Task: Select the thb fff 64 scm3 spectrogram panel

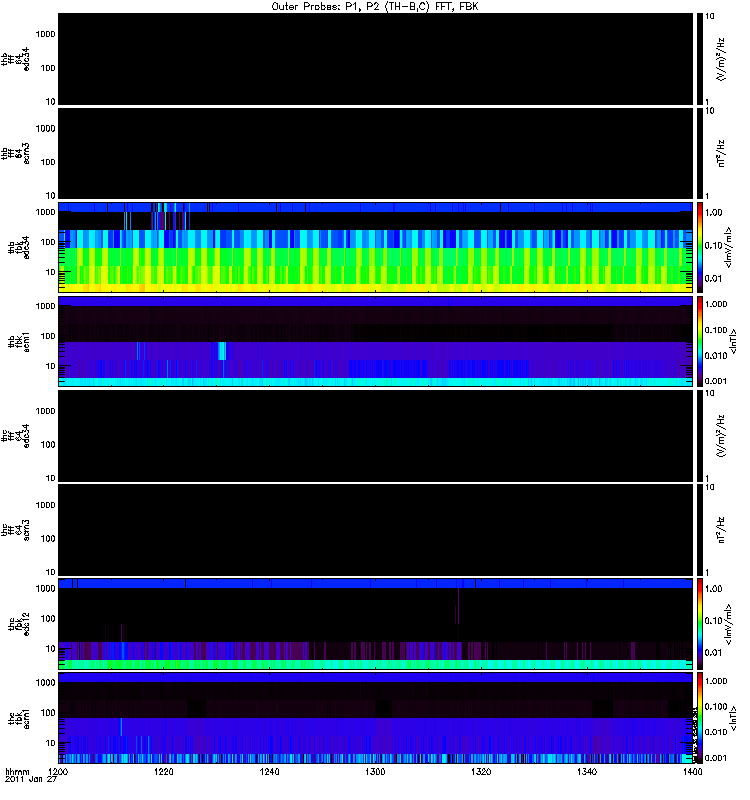Action: coord(375,153)
